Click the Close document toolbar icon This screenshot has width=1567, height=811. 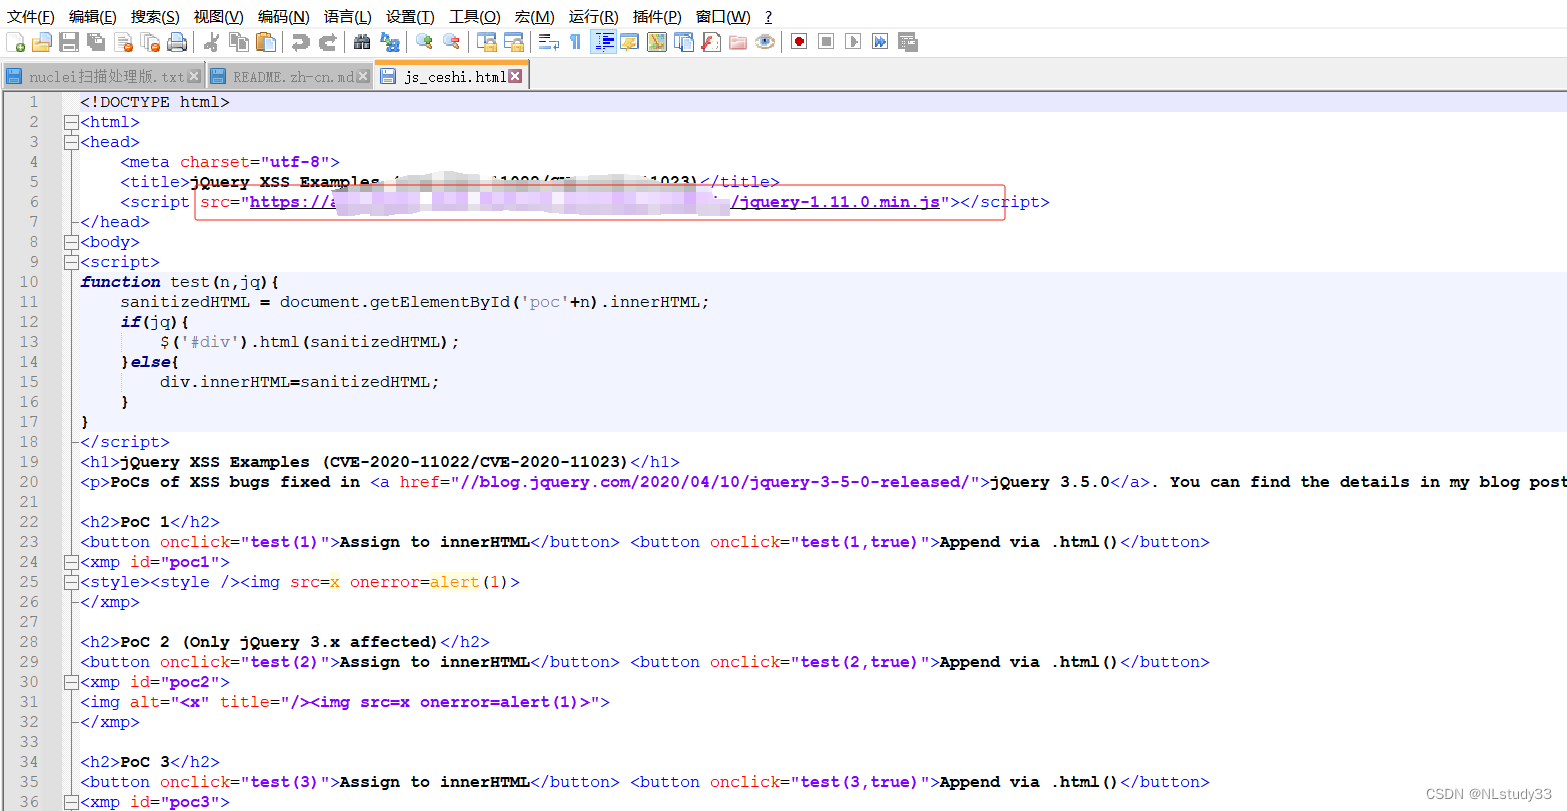click(123, 42)
